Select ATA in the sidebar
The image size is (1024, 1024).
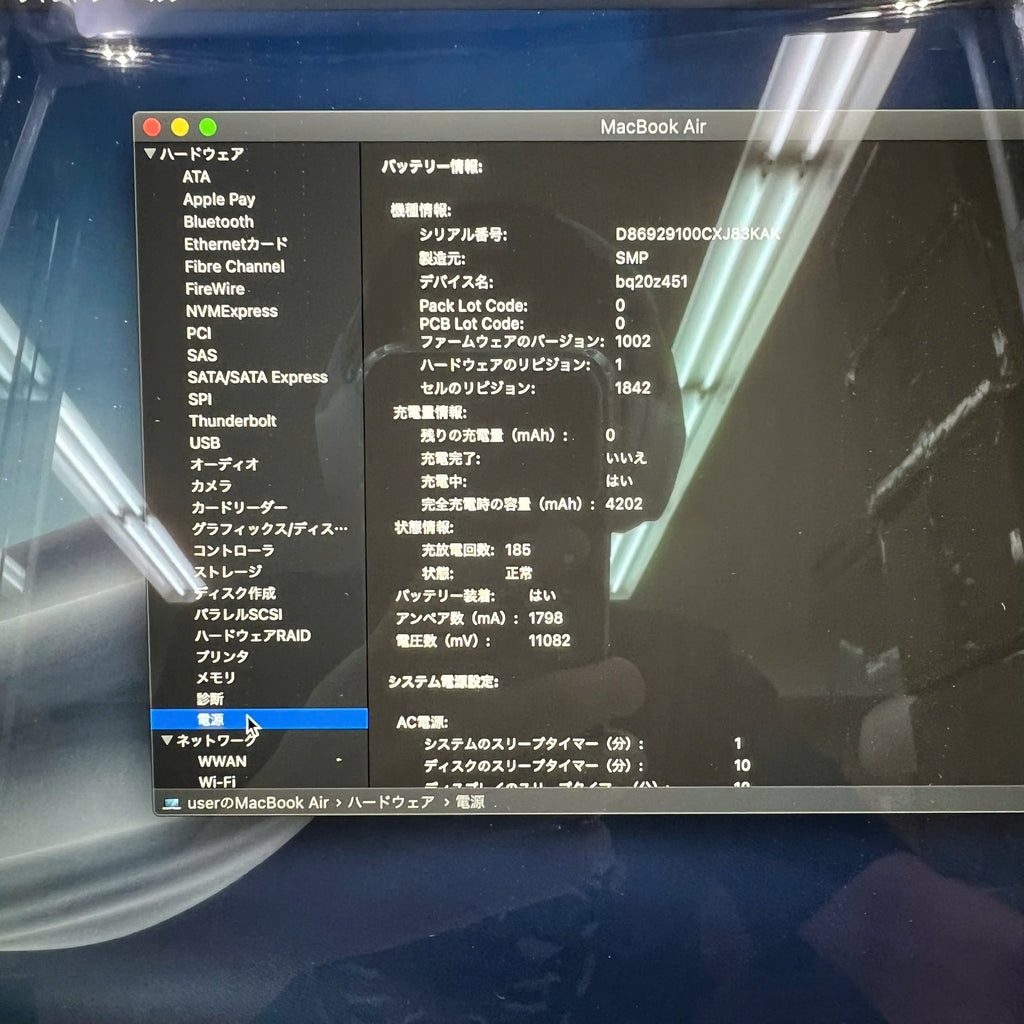click(x=196, y=177)
